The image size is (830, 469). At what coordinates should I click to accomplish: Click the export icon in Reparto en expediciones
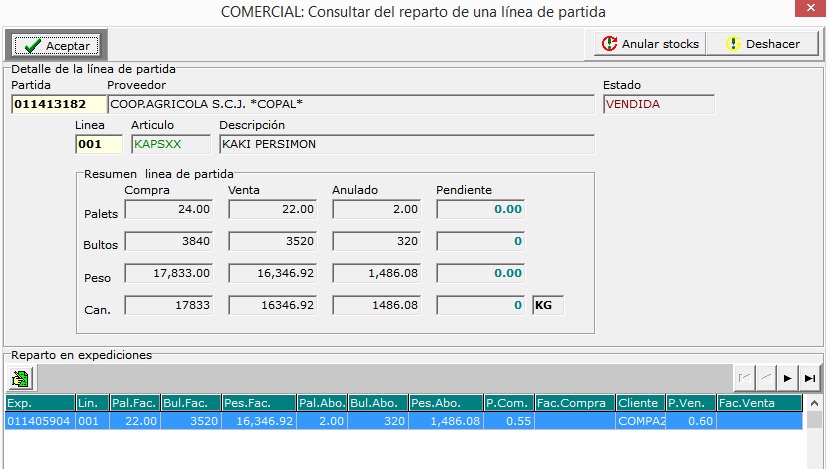(x=20, y=378)
